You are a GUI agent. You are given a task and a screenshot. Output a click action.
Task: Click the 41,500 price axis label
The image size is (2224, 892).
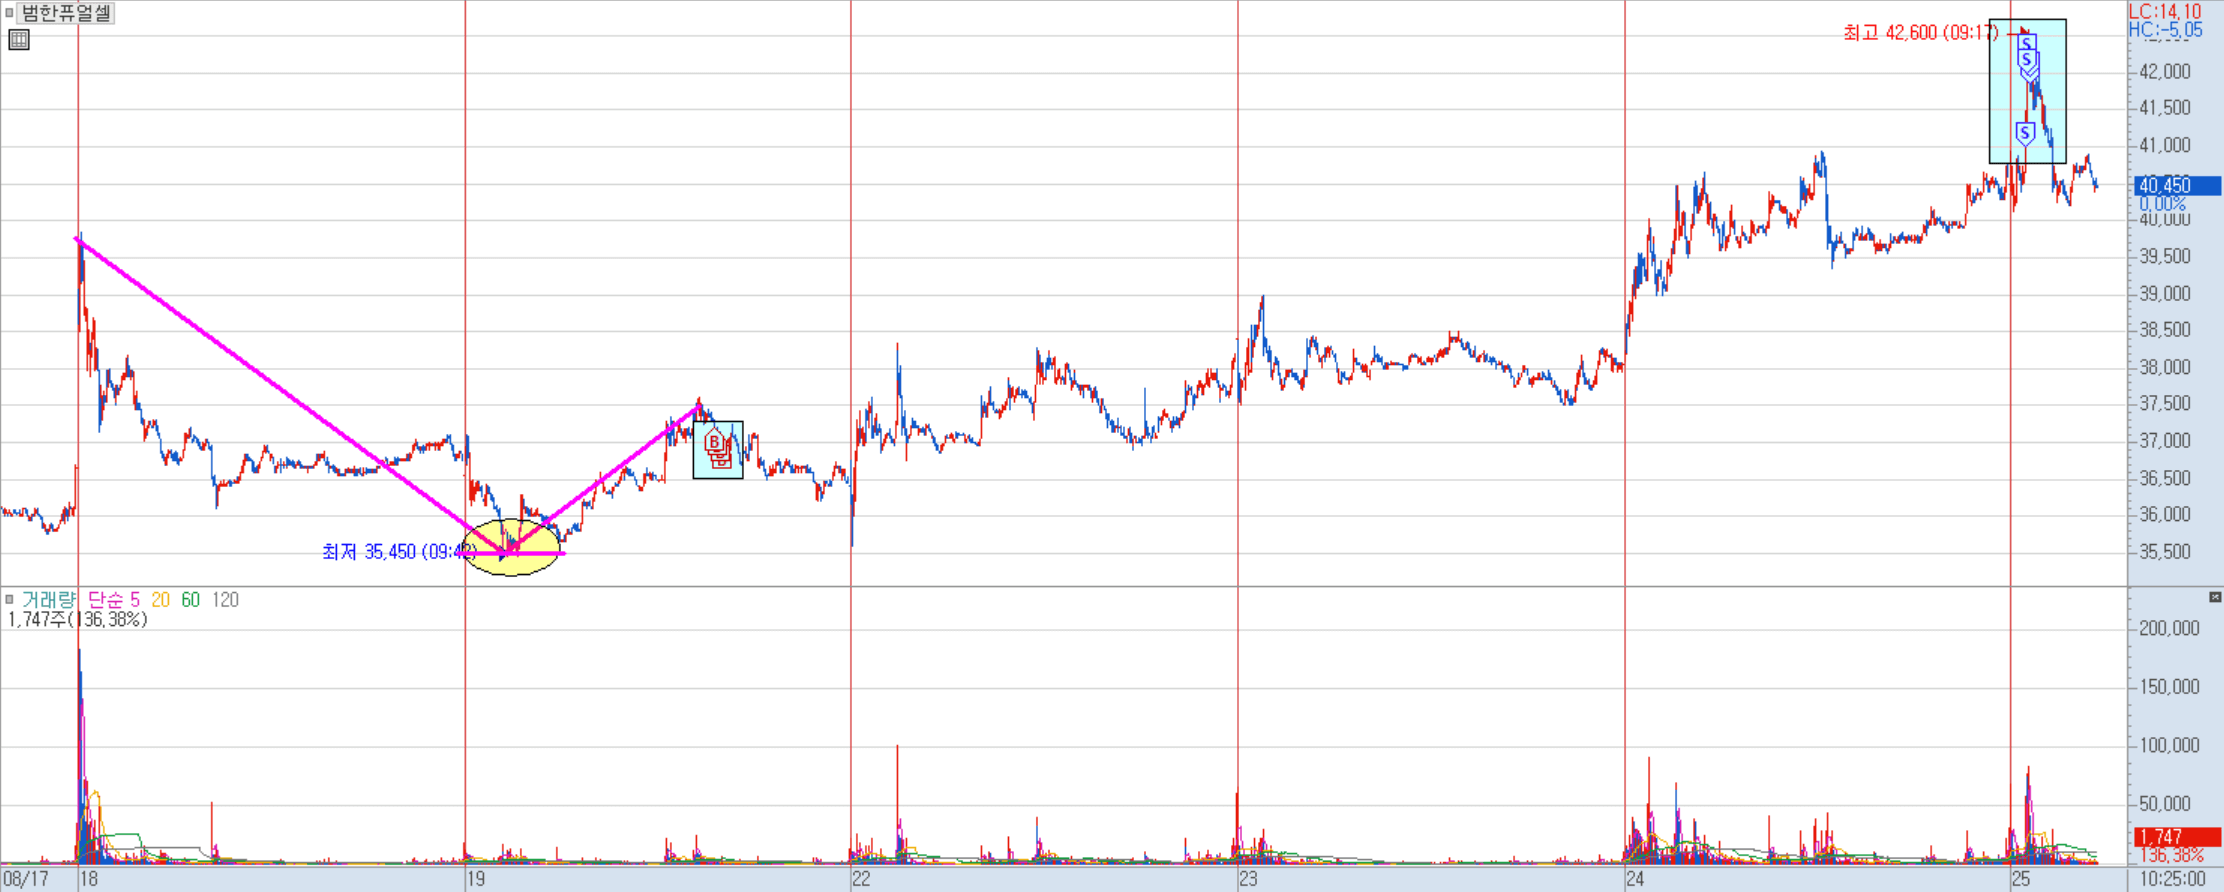pyautogui.click(x=2165, y=108)
